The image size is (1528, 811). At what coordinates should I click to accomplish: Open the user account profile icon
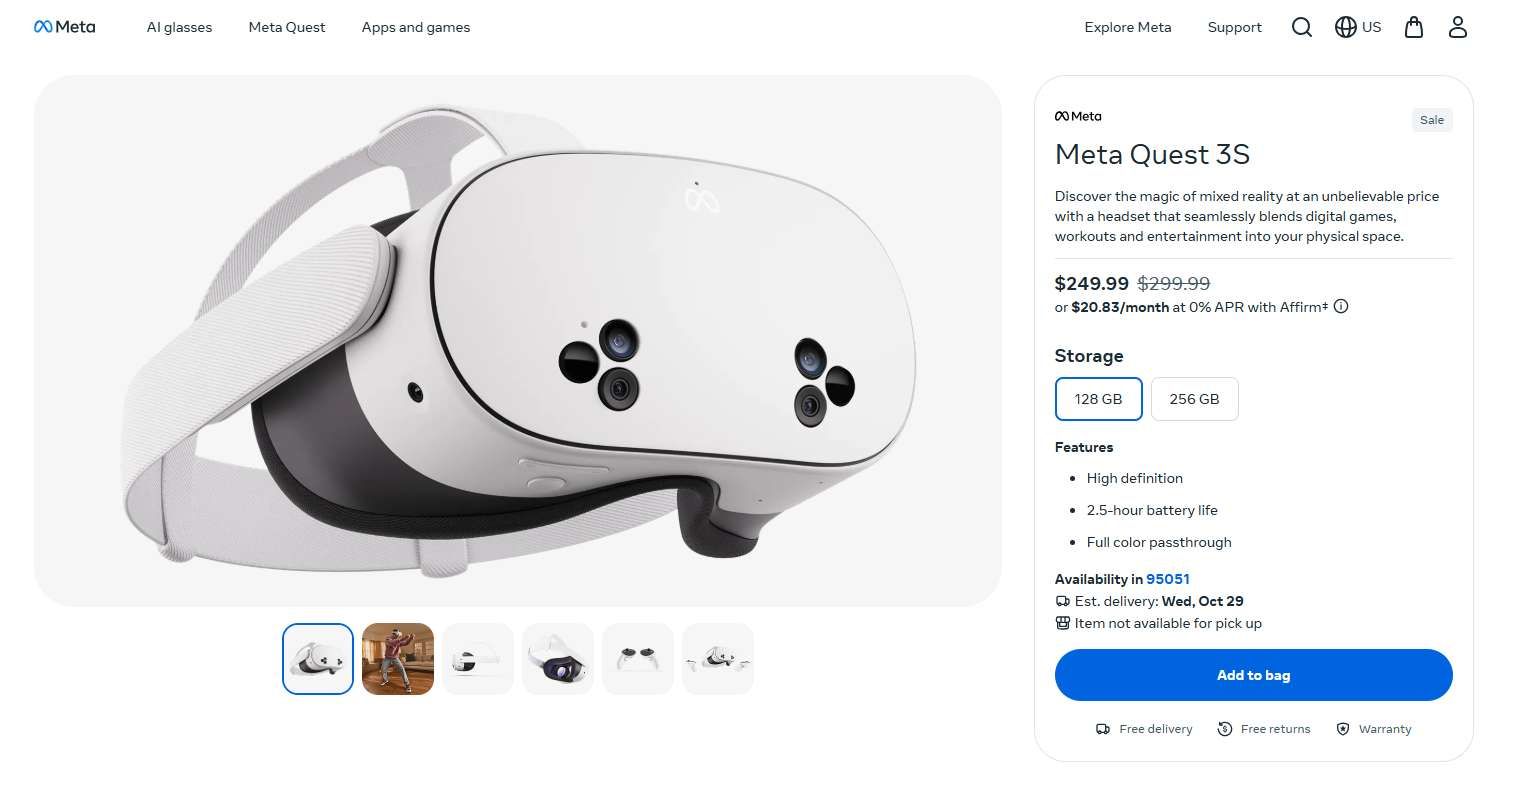(x=1457, y=27)
